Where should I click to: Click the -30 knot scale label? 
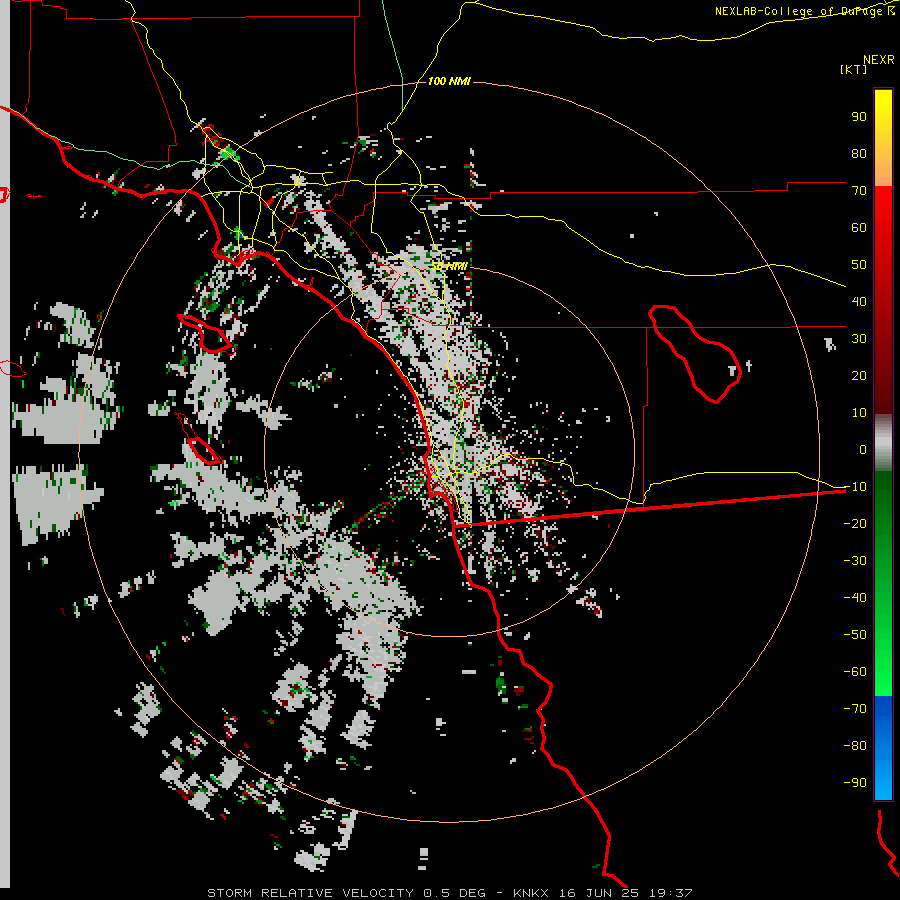pyautogui.click(x=855, y=561)
